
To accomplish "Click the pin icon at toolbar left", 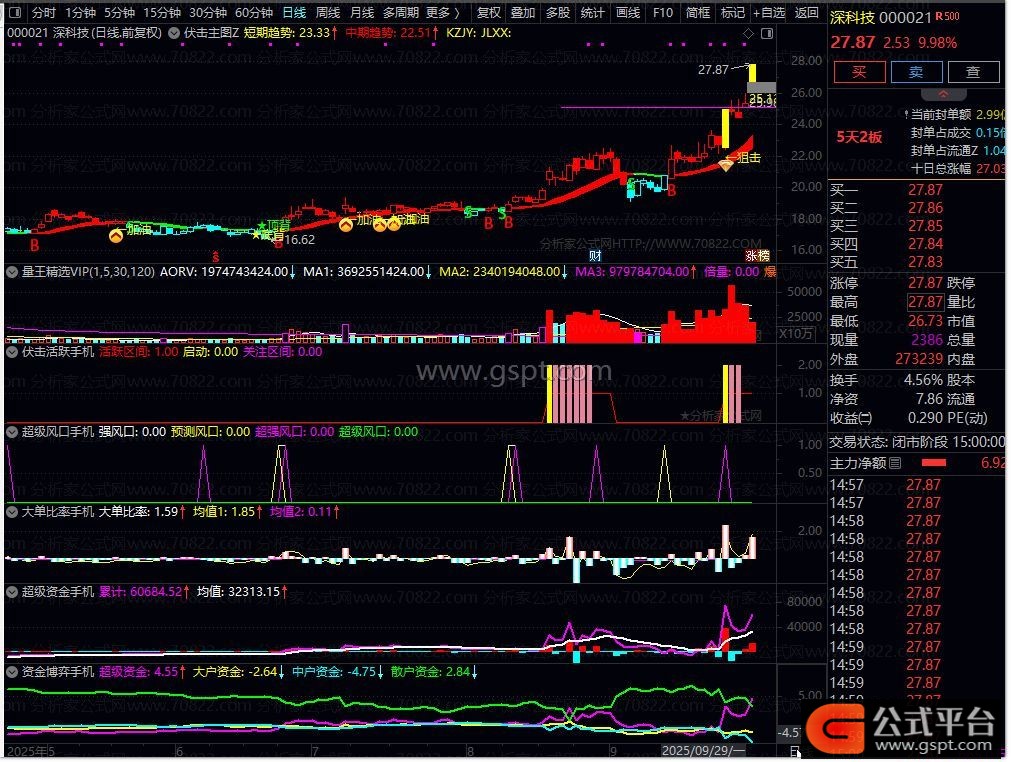I will [14, 13].
